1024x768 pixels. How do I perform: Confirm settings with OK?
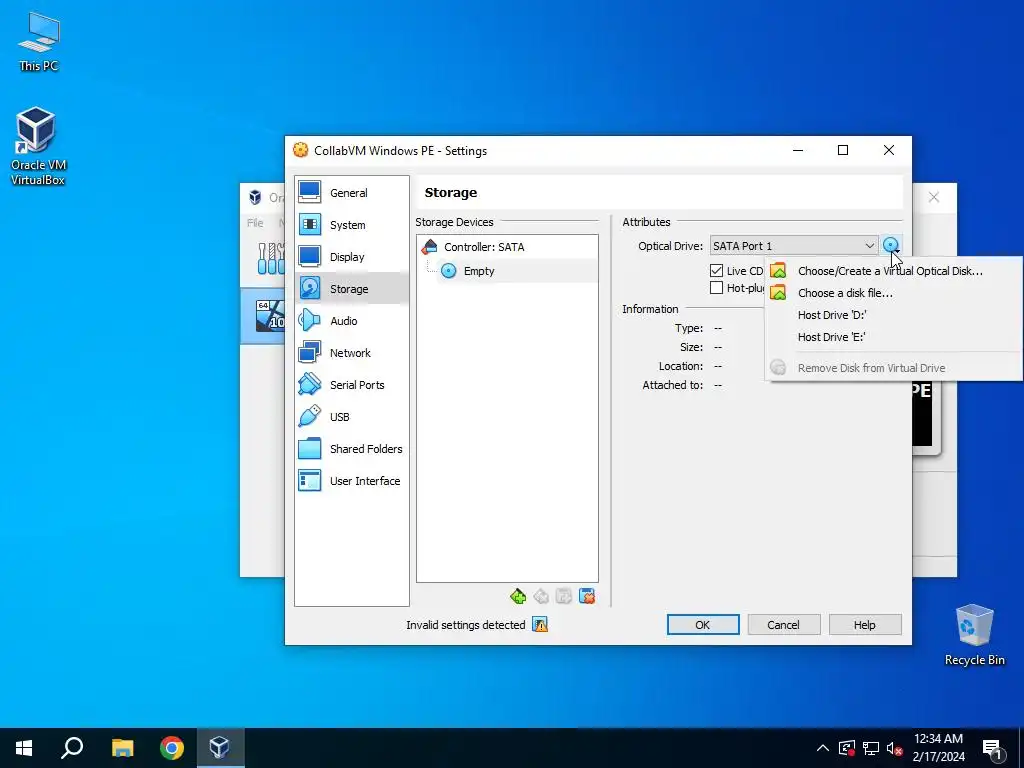click(703, 625)
